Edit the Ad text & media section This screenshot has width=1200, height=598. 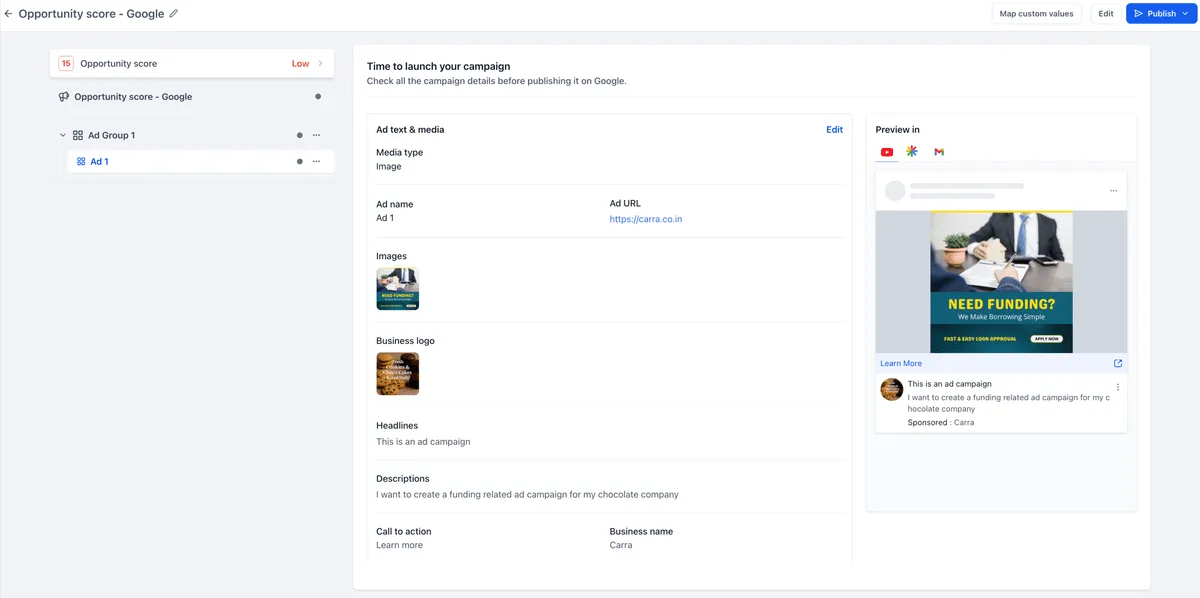tap(834, 130)
